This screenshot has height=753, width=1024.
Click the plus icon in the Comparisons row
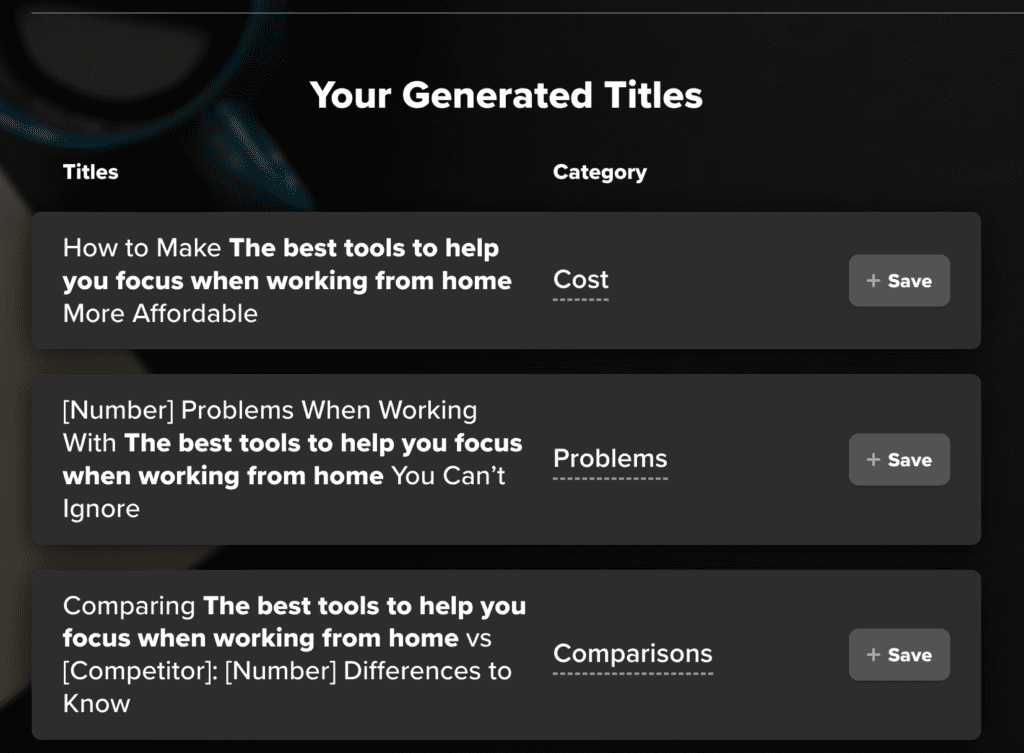click(x=873, y=654)
